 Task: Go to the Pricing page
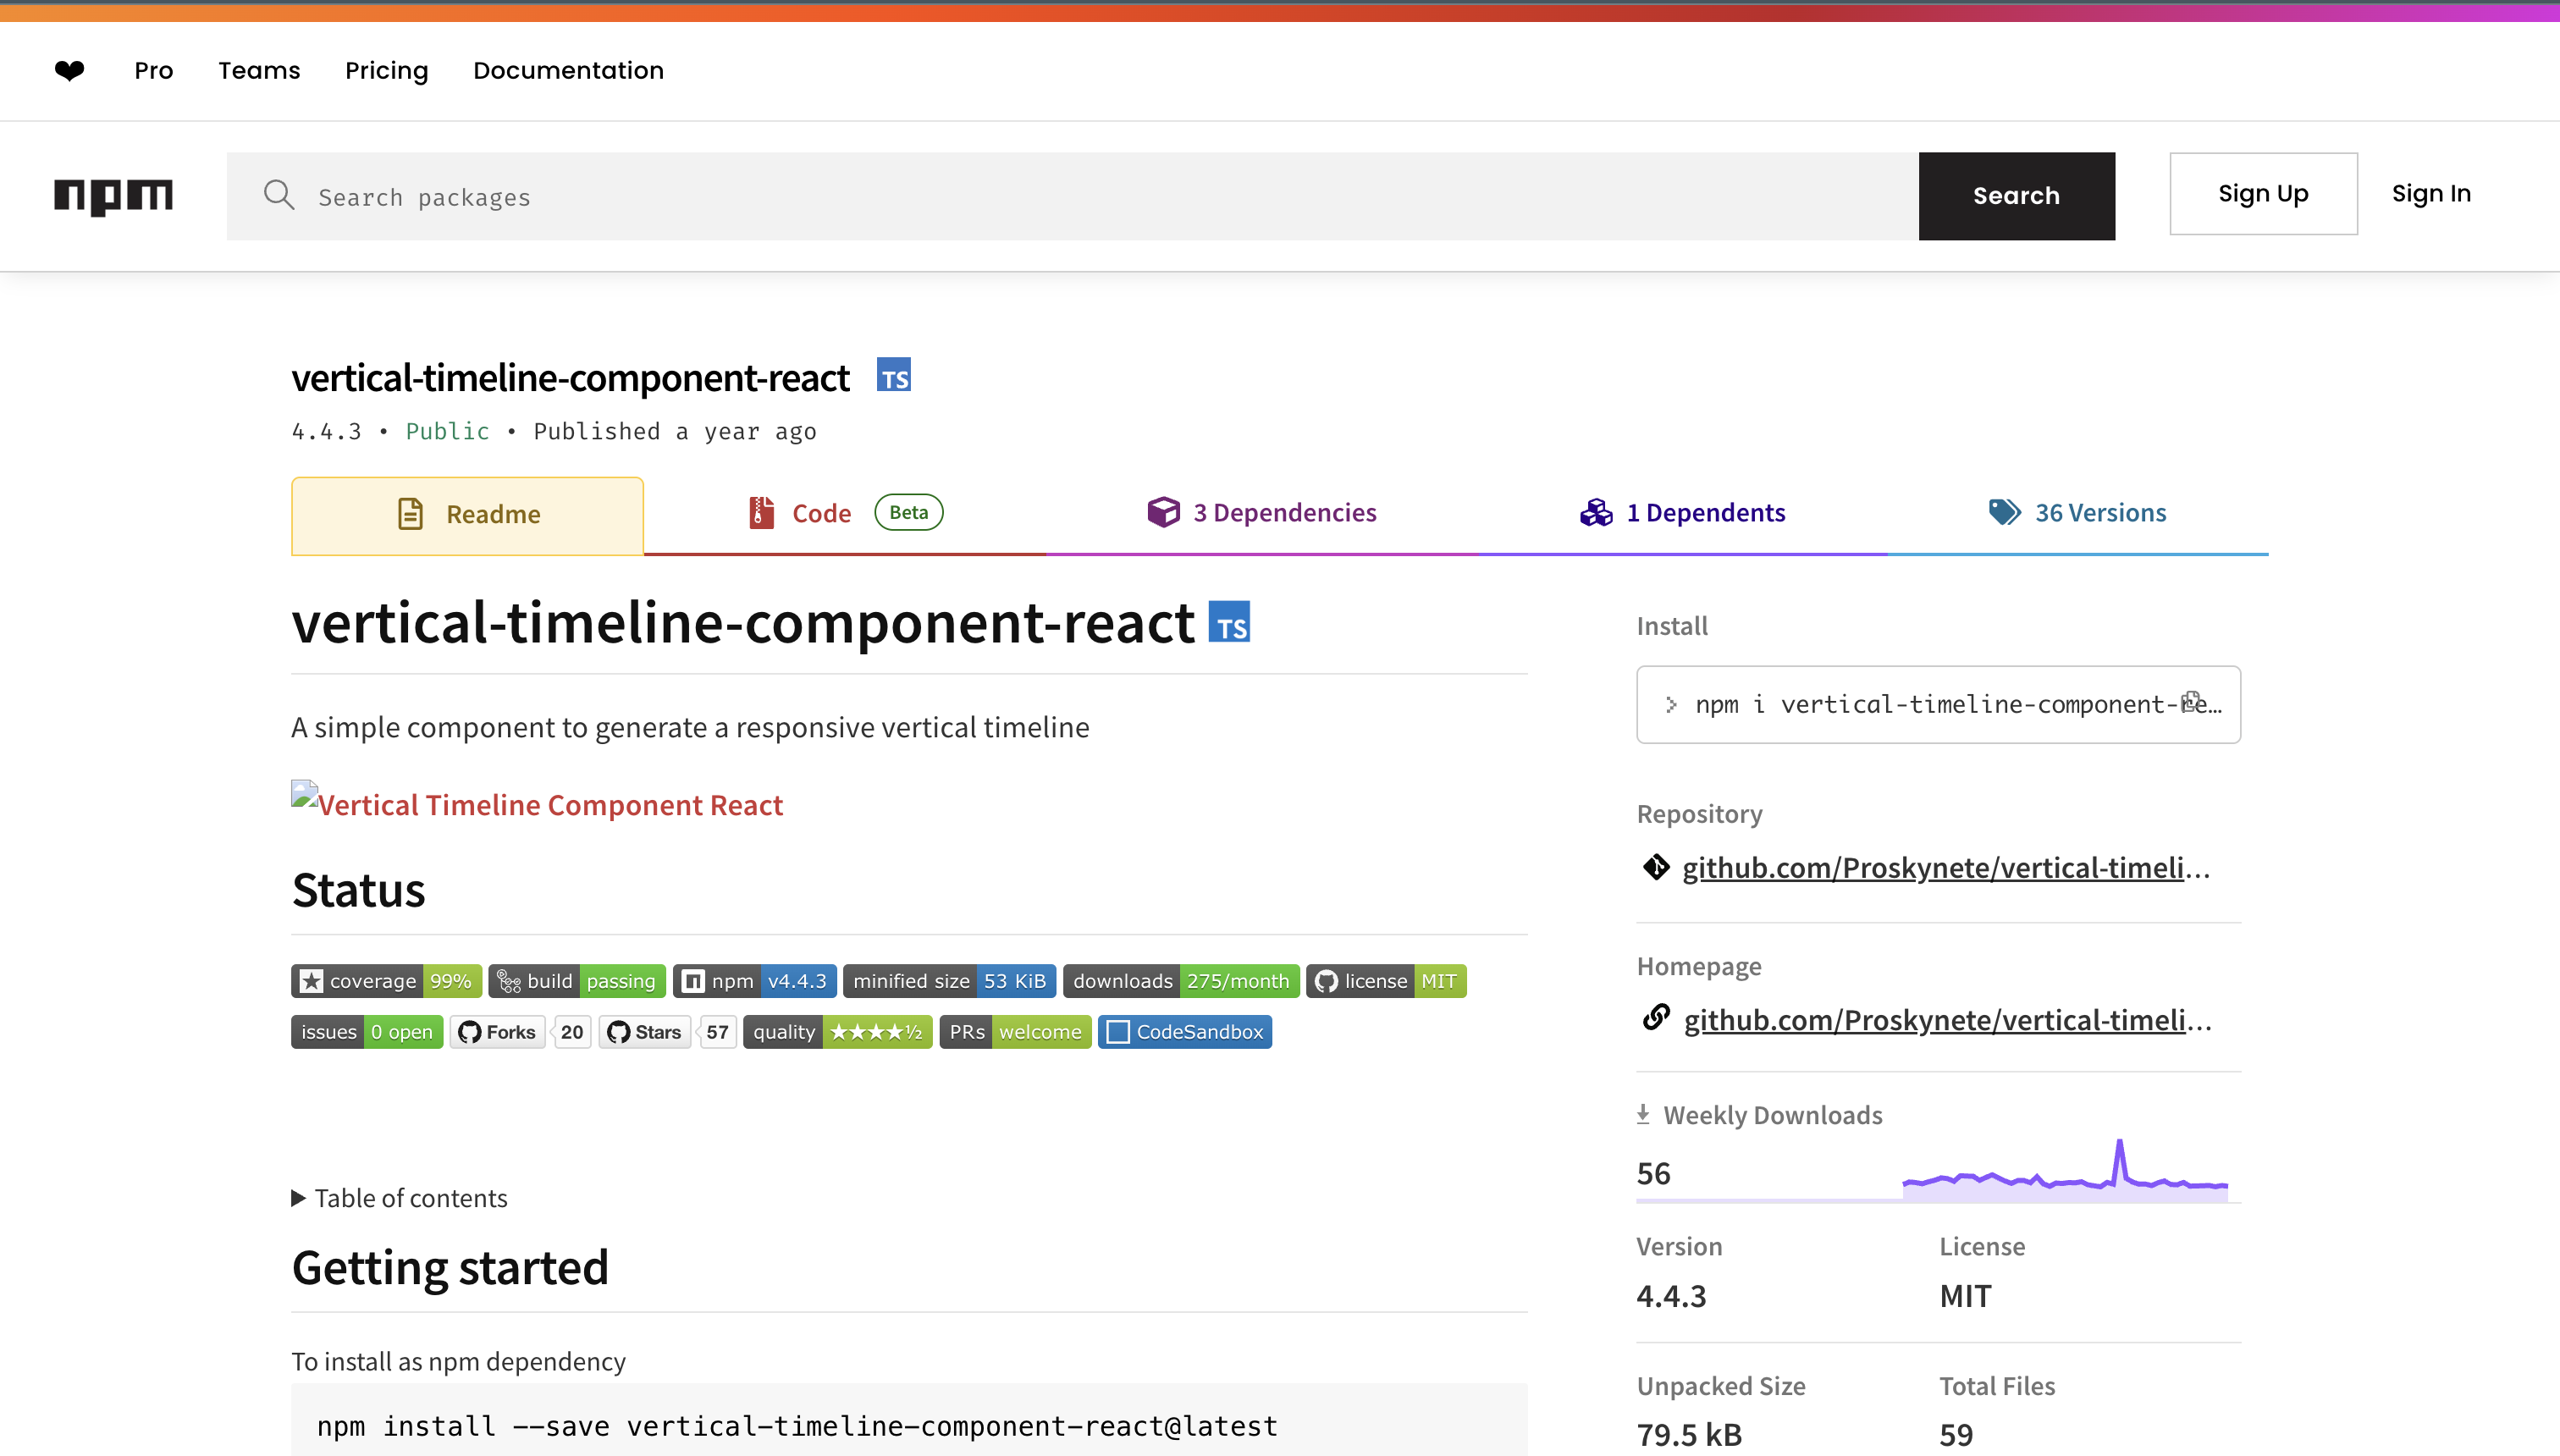386,70
